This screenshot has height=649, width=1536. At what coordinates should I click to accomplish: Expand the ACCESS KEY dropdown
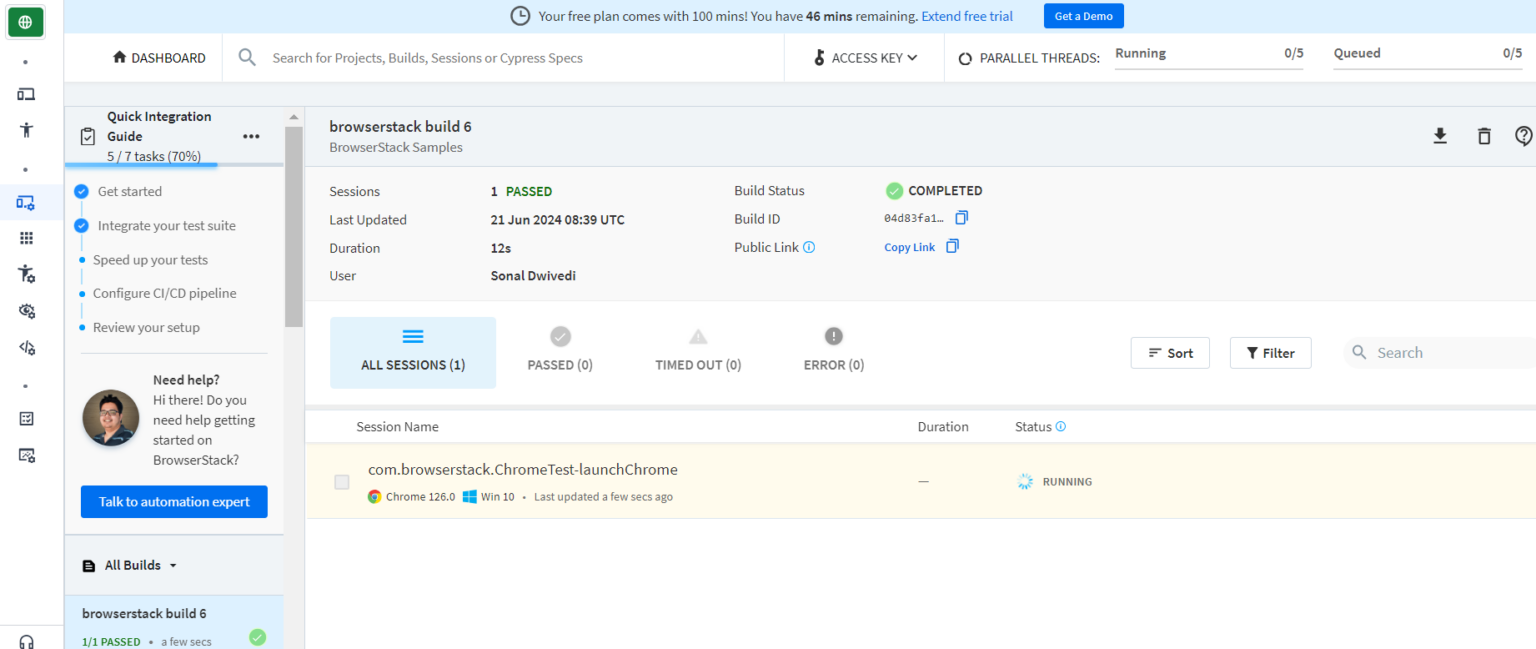tap(866, 58)
